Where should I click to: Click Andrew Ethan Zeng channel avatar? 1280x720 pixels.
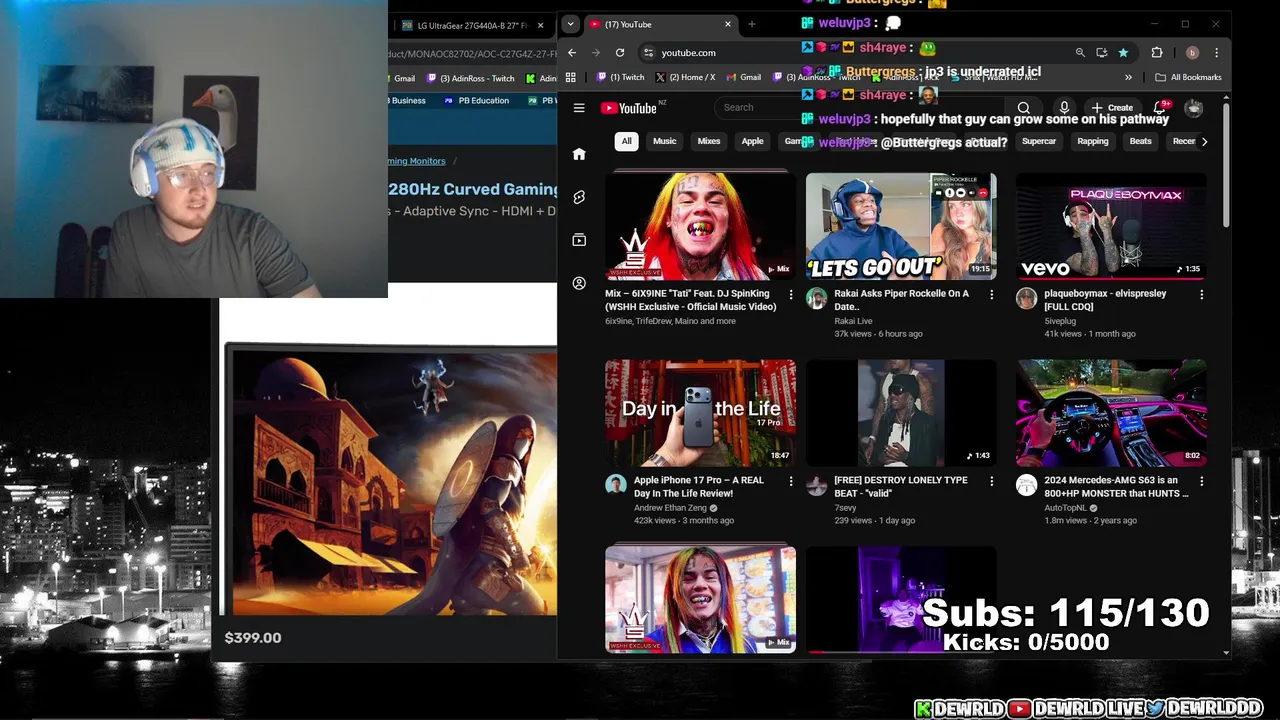(x=616, y=485)
